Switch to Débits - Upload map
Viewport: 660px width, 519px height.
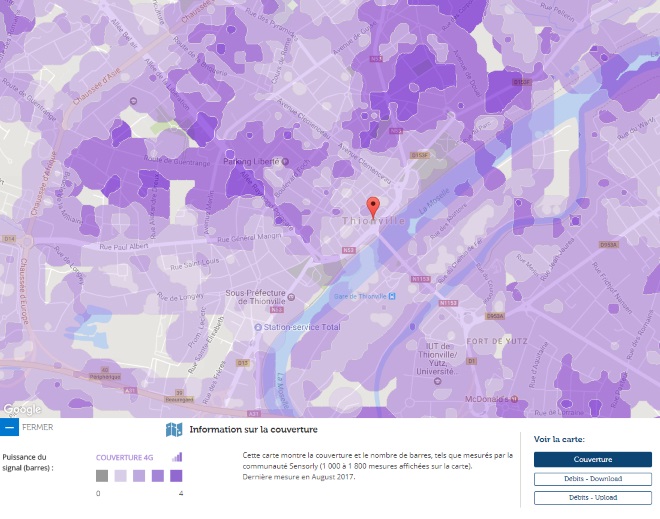(593, 498)
